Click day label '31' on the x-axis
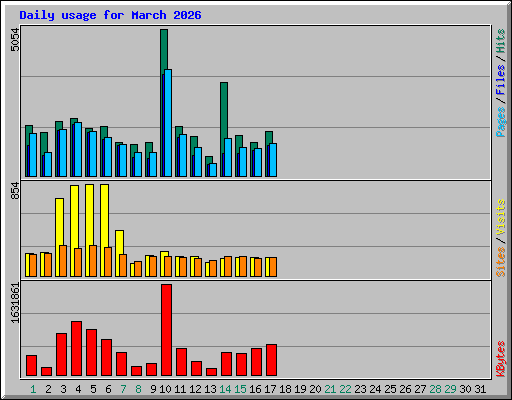512x400 pixels. 480,389
